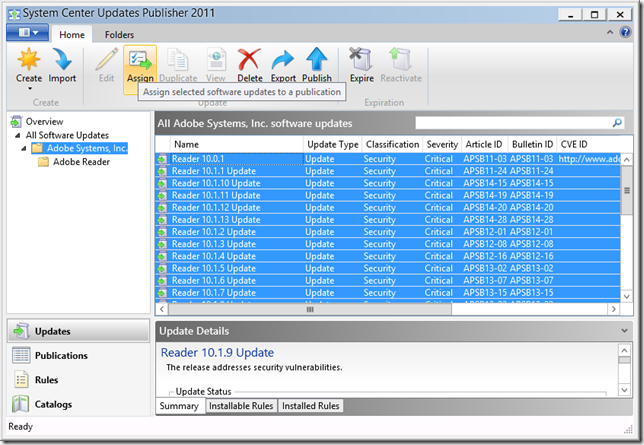This screenshot has height=445, width=644.
Task: Click the Reader 10.1.9 Update details heading
Action: (x=217, y=353)
